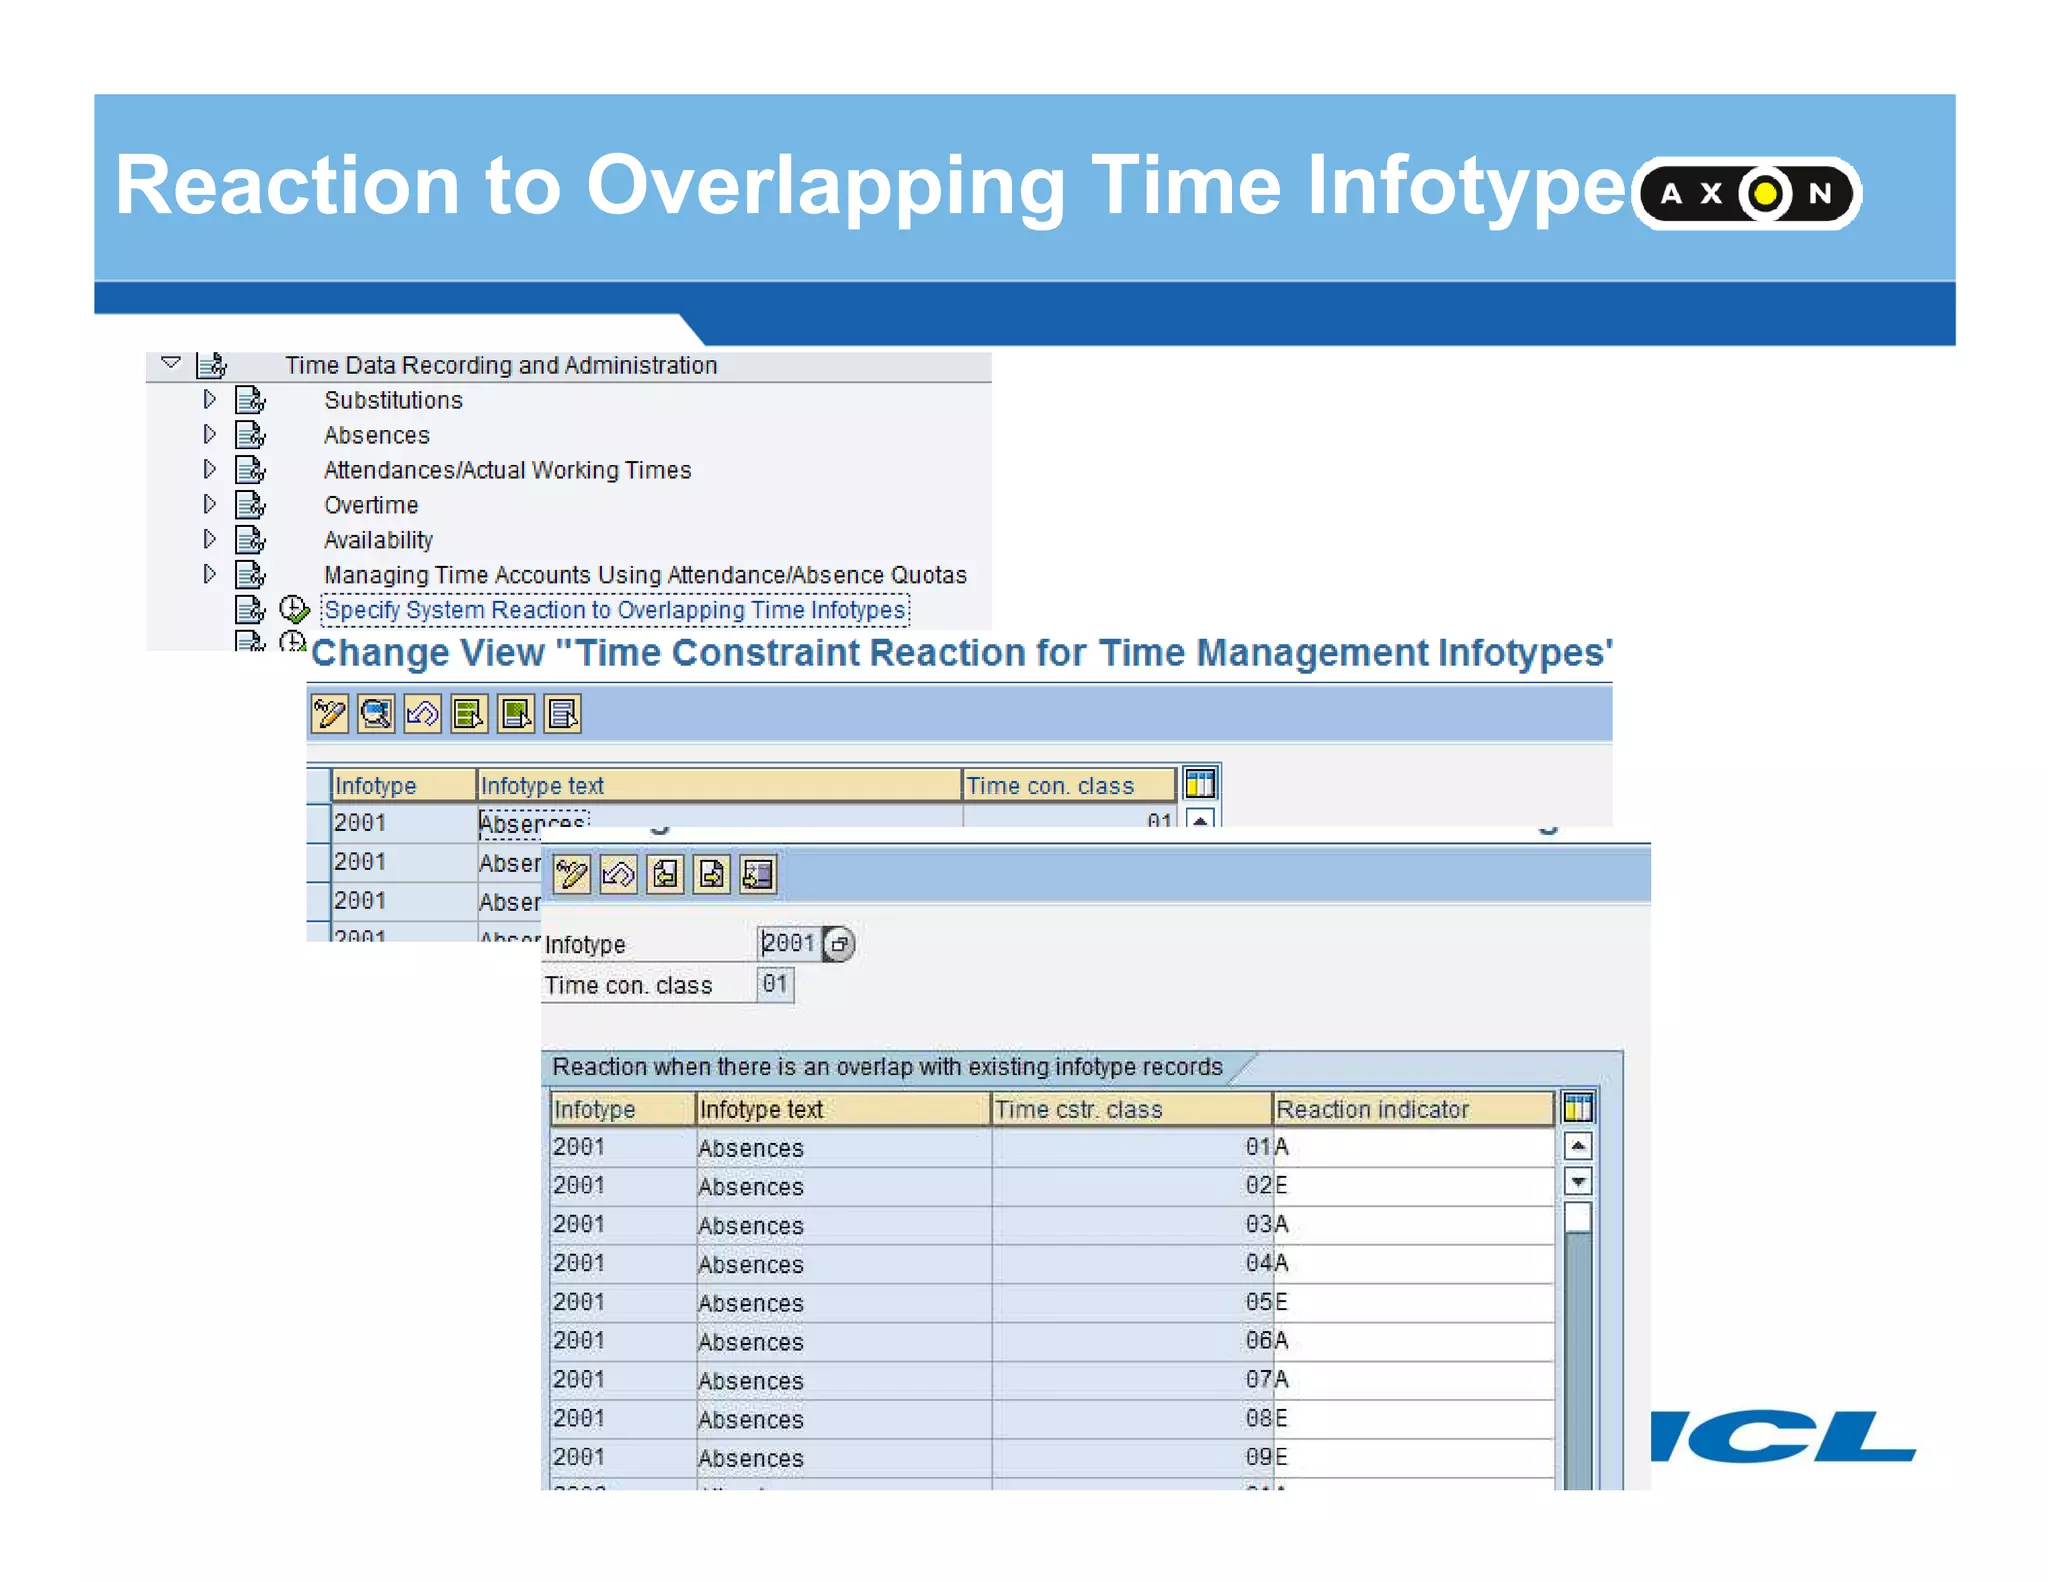Click reaction indicator cell for class 09
Screen dimensions: 2048x1582
click(x=1413, y=1457)
